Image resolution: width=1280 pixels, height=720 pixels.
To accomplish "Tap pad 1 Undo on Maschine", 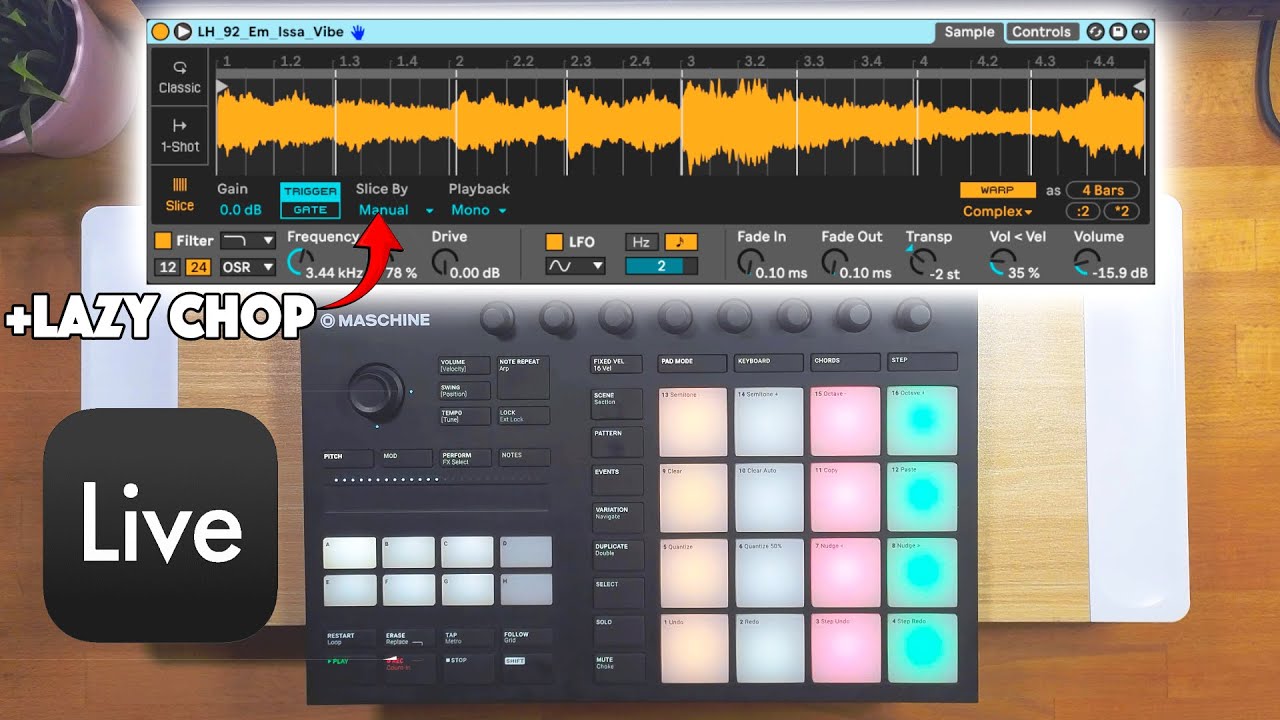I will click(x=694, y=649).
